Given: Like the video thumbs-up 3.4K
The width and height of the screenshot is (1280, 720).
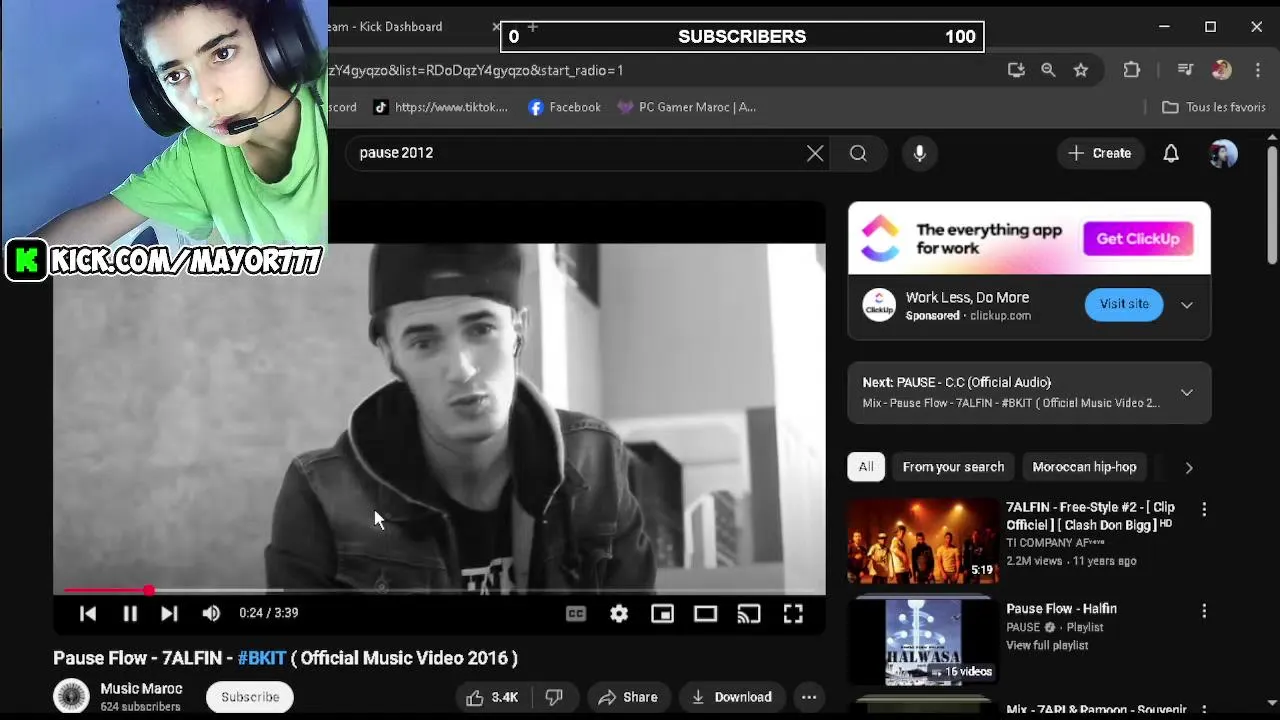Looking at the screenshot, I should [492, 697].
